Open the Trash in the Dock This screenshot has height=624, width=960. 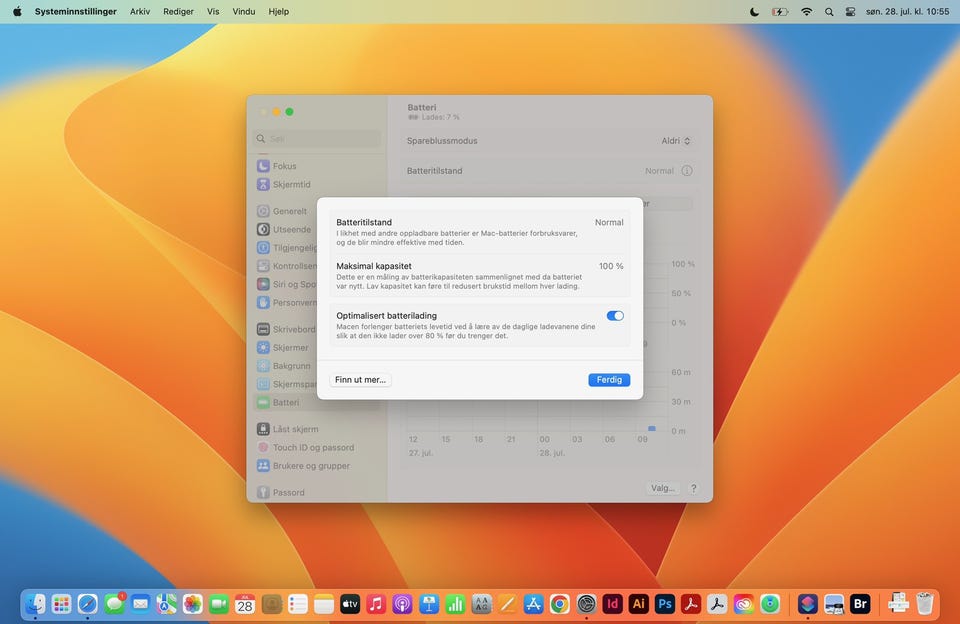(x=924, y=604)
